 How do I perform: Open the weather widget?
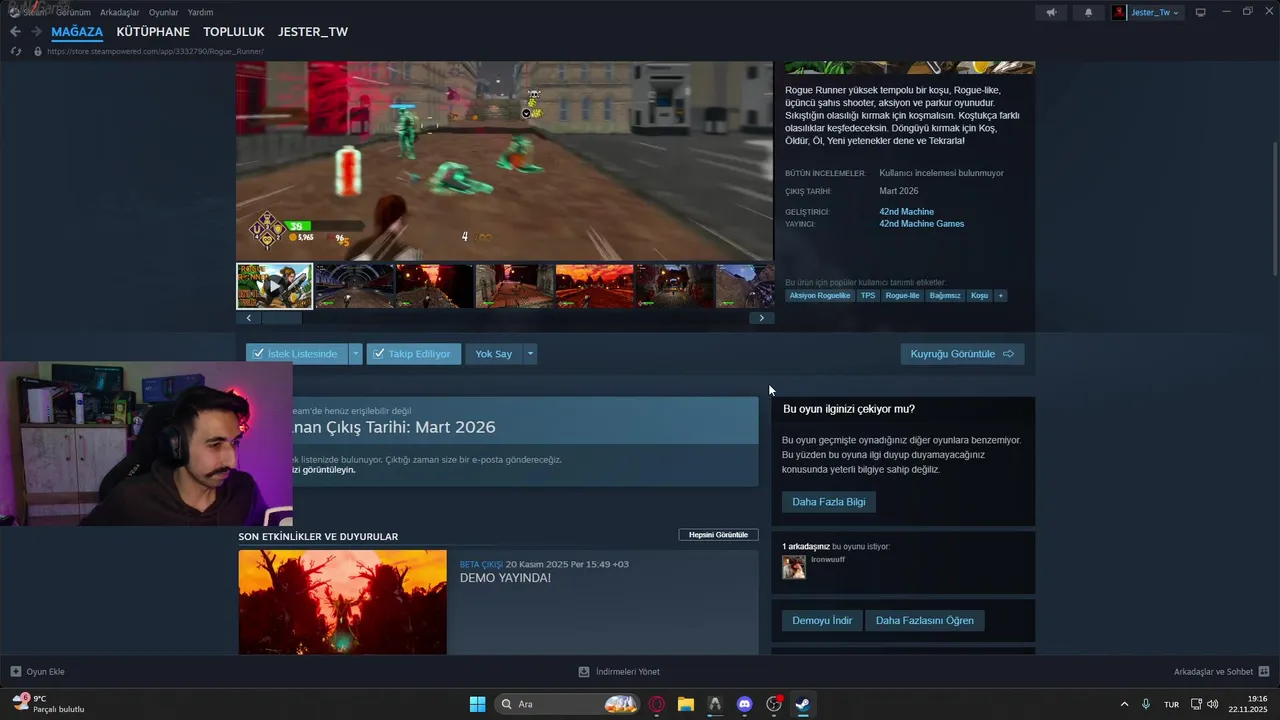click(x=48, y=704)
